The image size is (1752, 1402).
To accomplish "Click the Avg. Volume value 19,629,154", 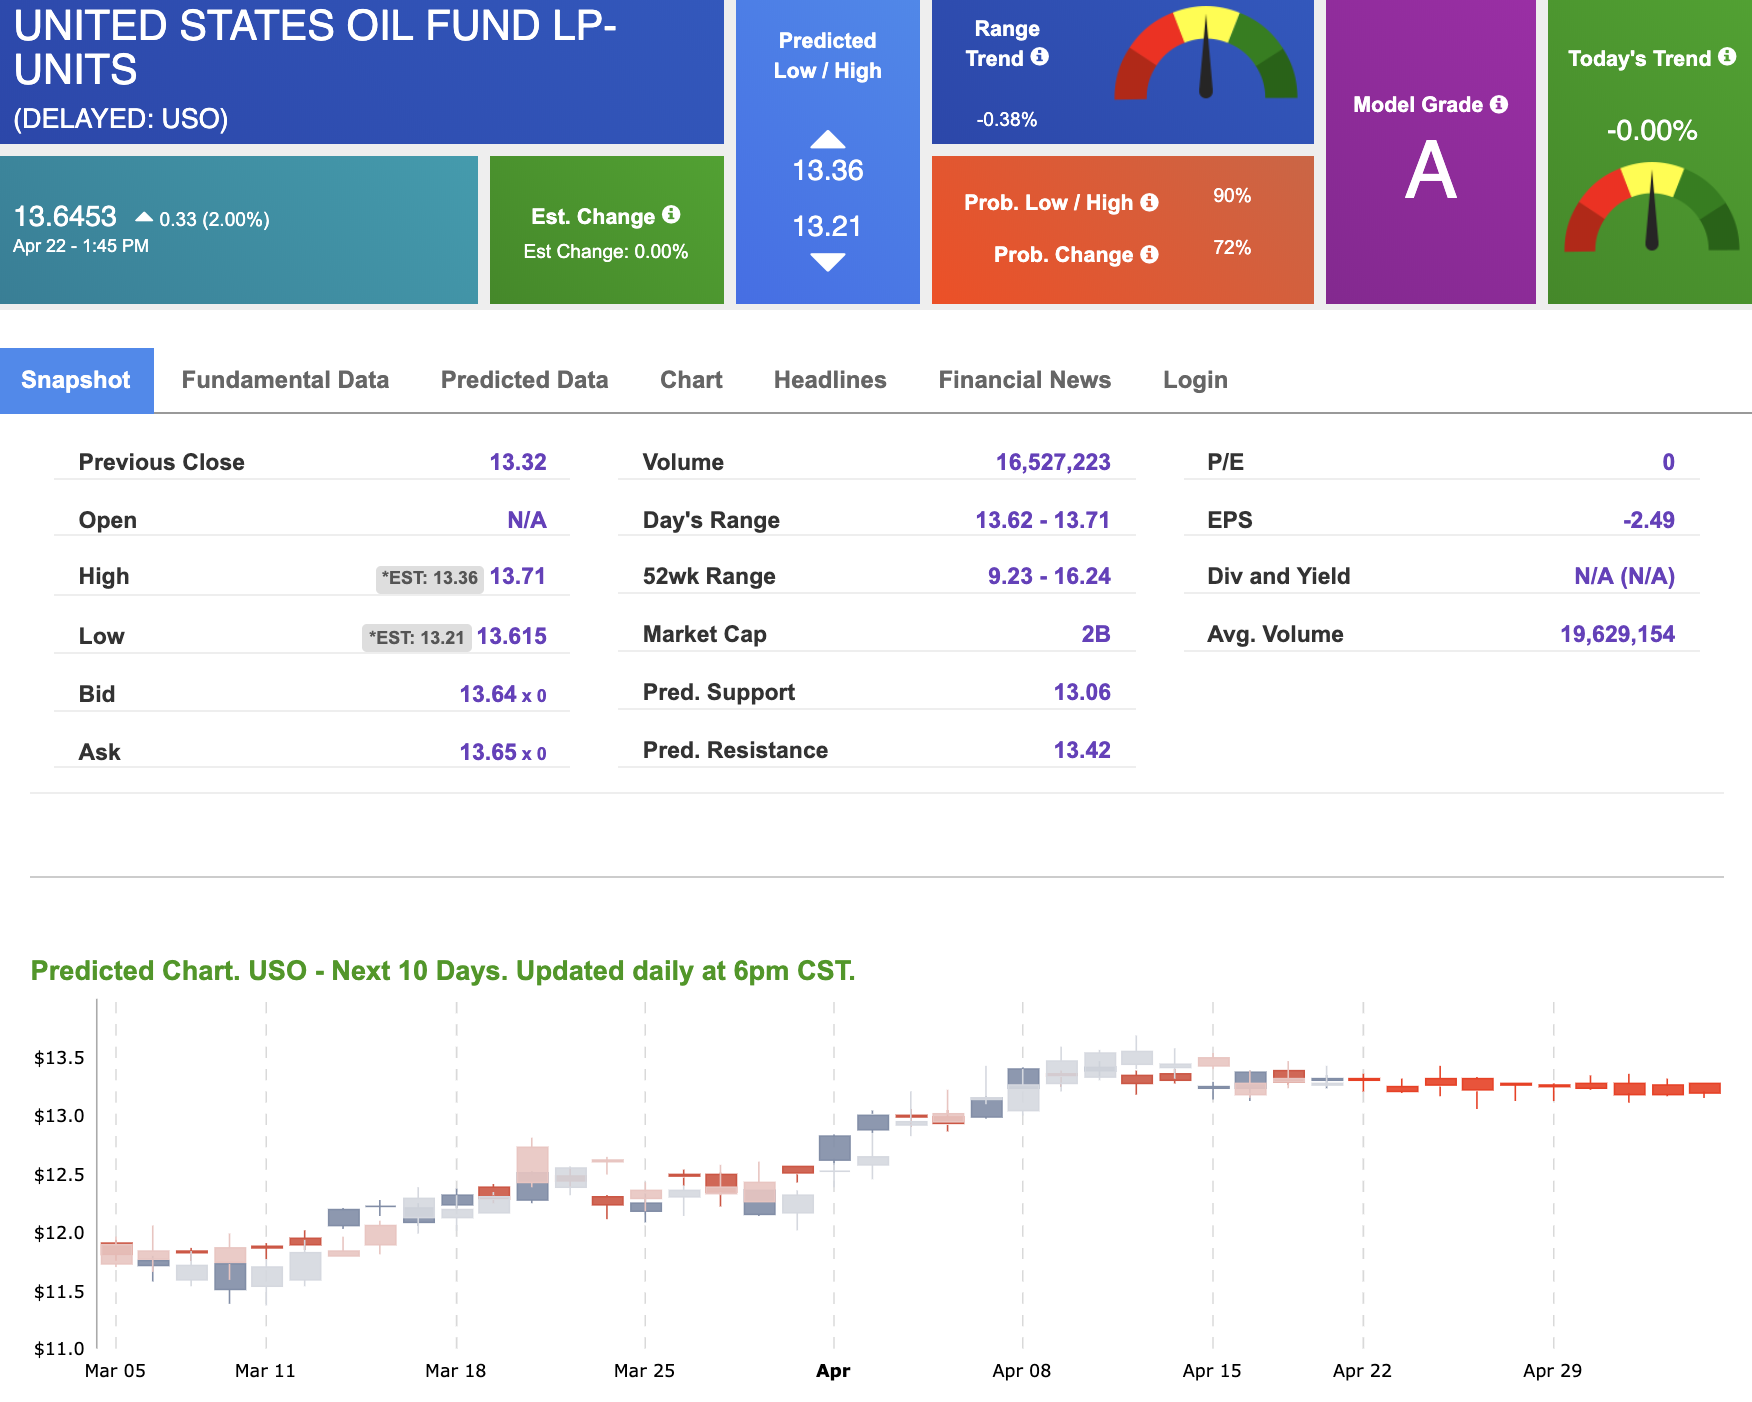I will coord(1617,634).
